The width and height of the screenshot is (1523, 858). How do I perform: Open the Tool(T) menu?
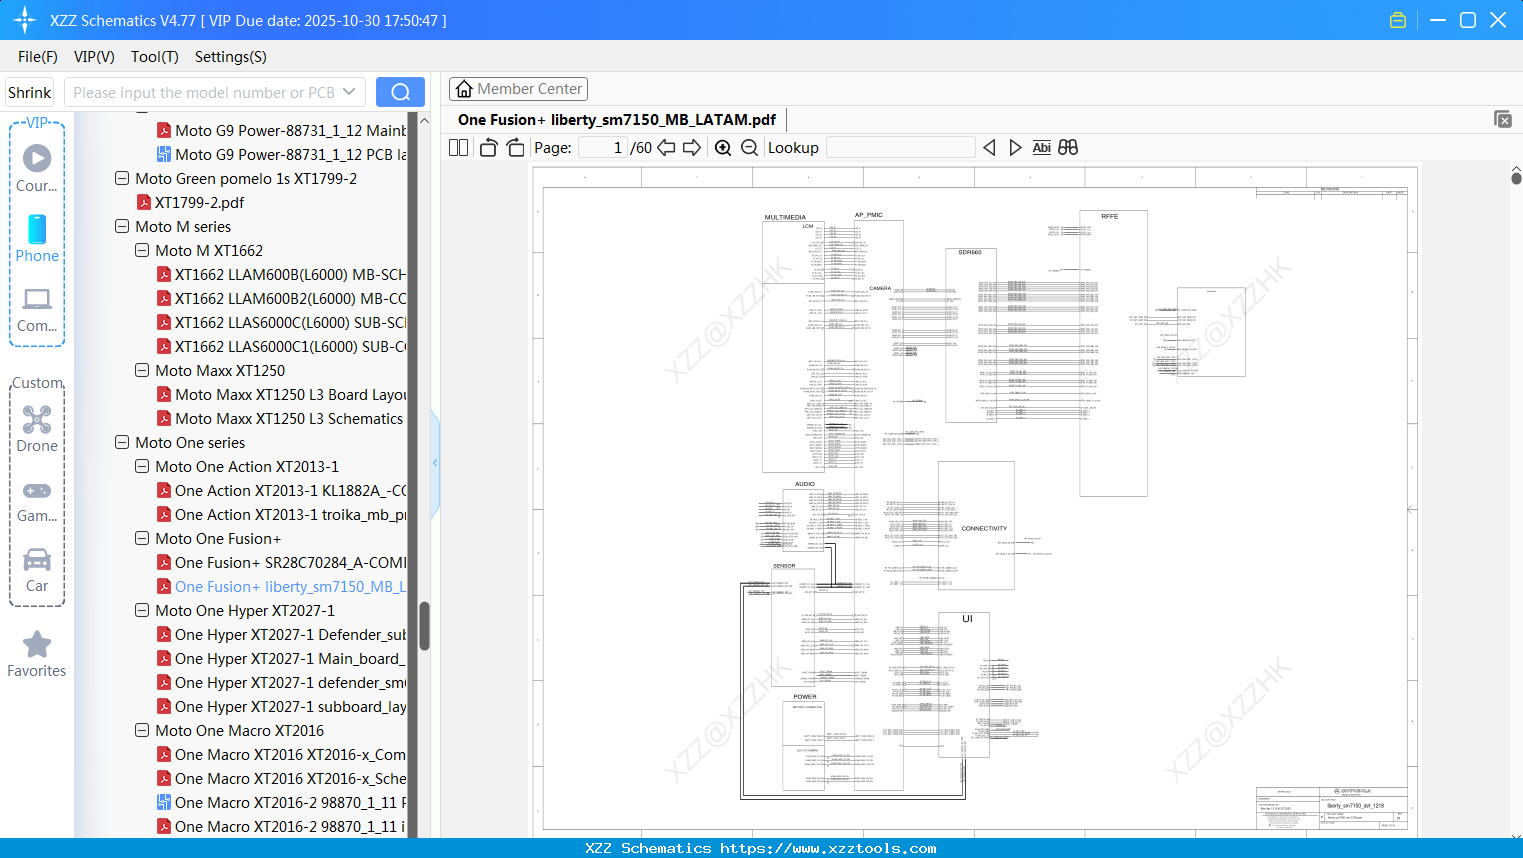(x=154, y=57)
